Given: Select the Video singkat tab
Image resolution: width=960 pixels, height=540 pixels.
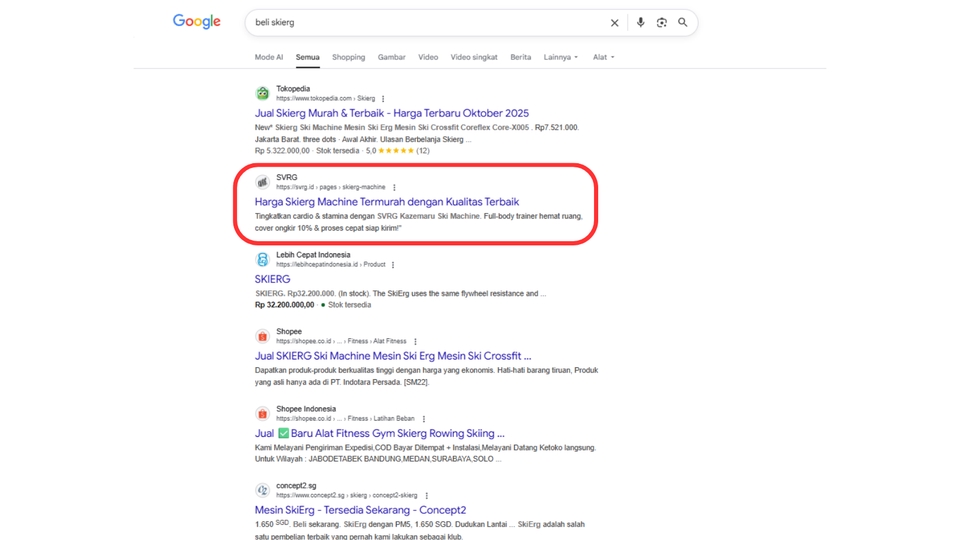Looking at the screenshot, I should coord(473,57).
